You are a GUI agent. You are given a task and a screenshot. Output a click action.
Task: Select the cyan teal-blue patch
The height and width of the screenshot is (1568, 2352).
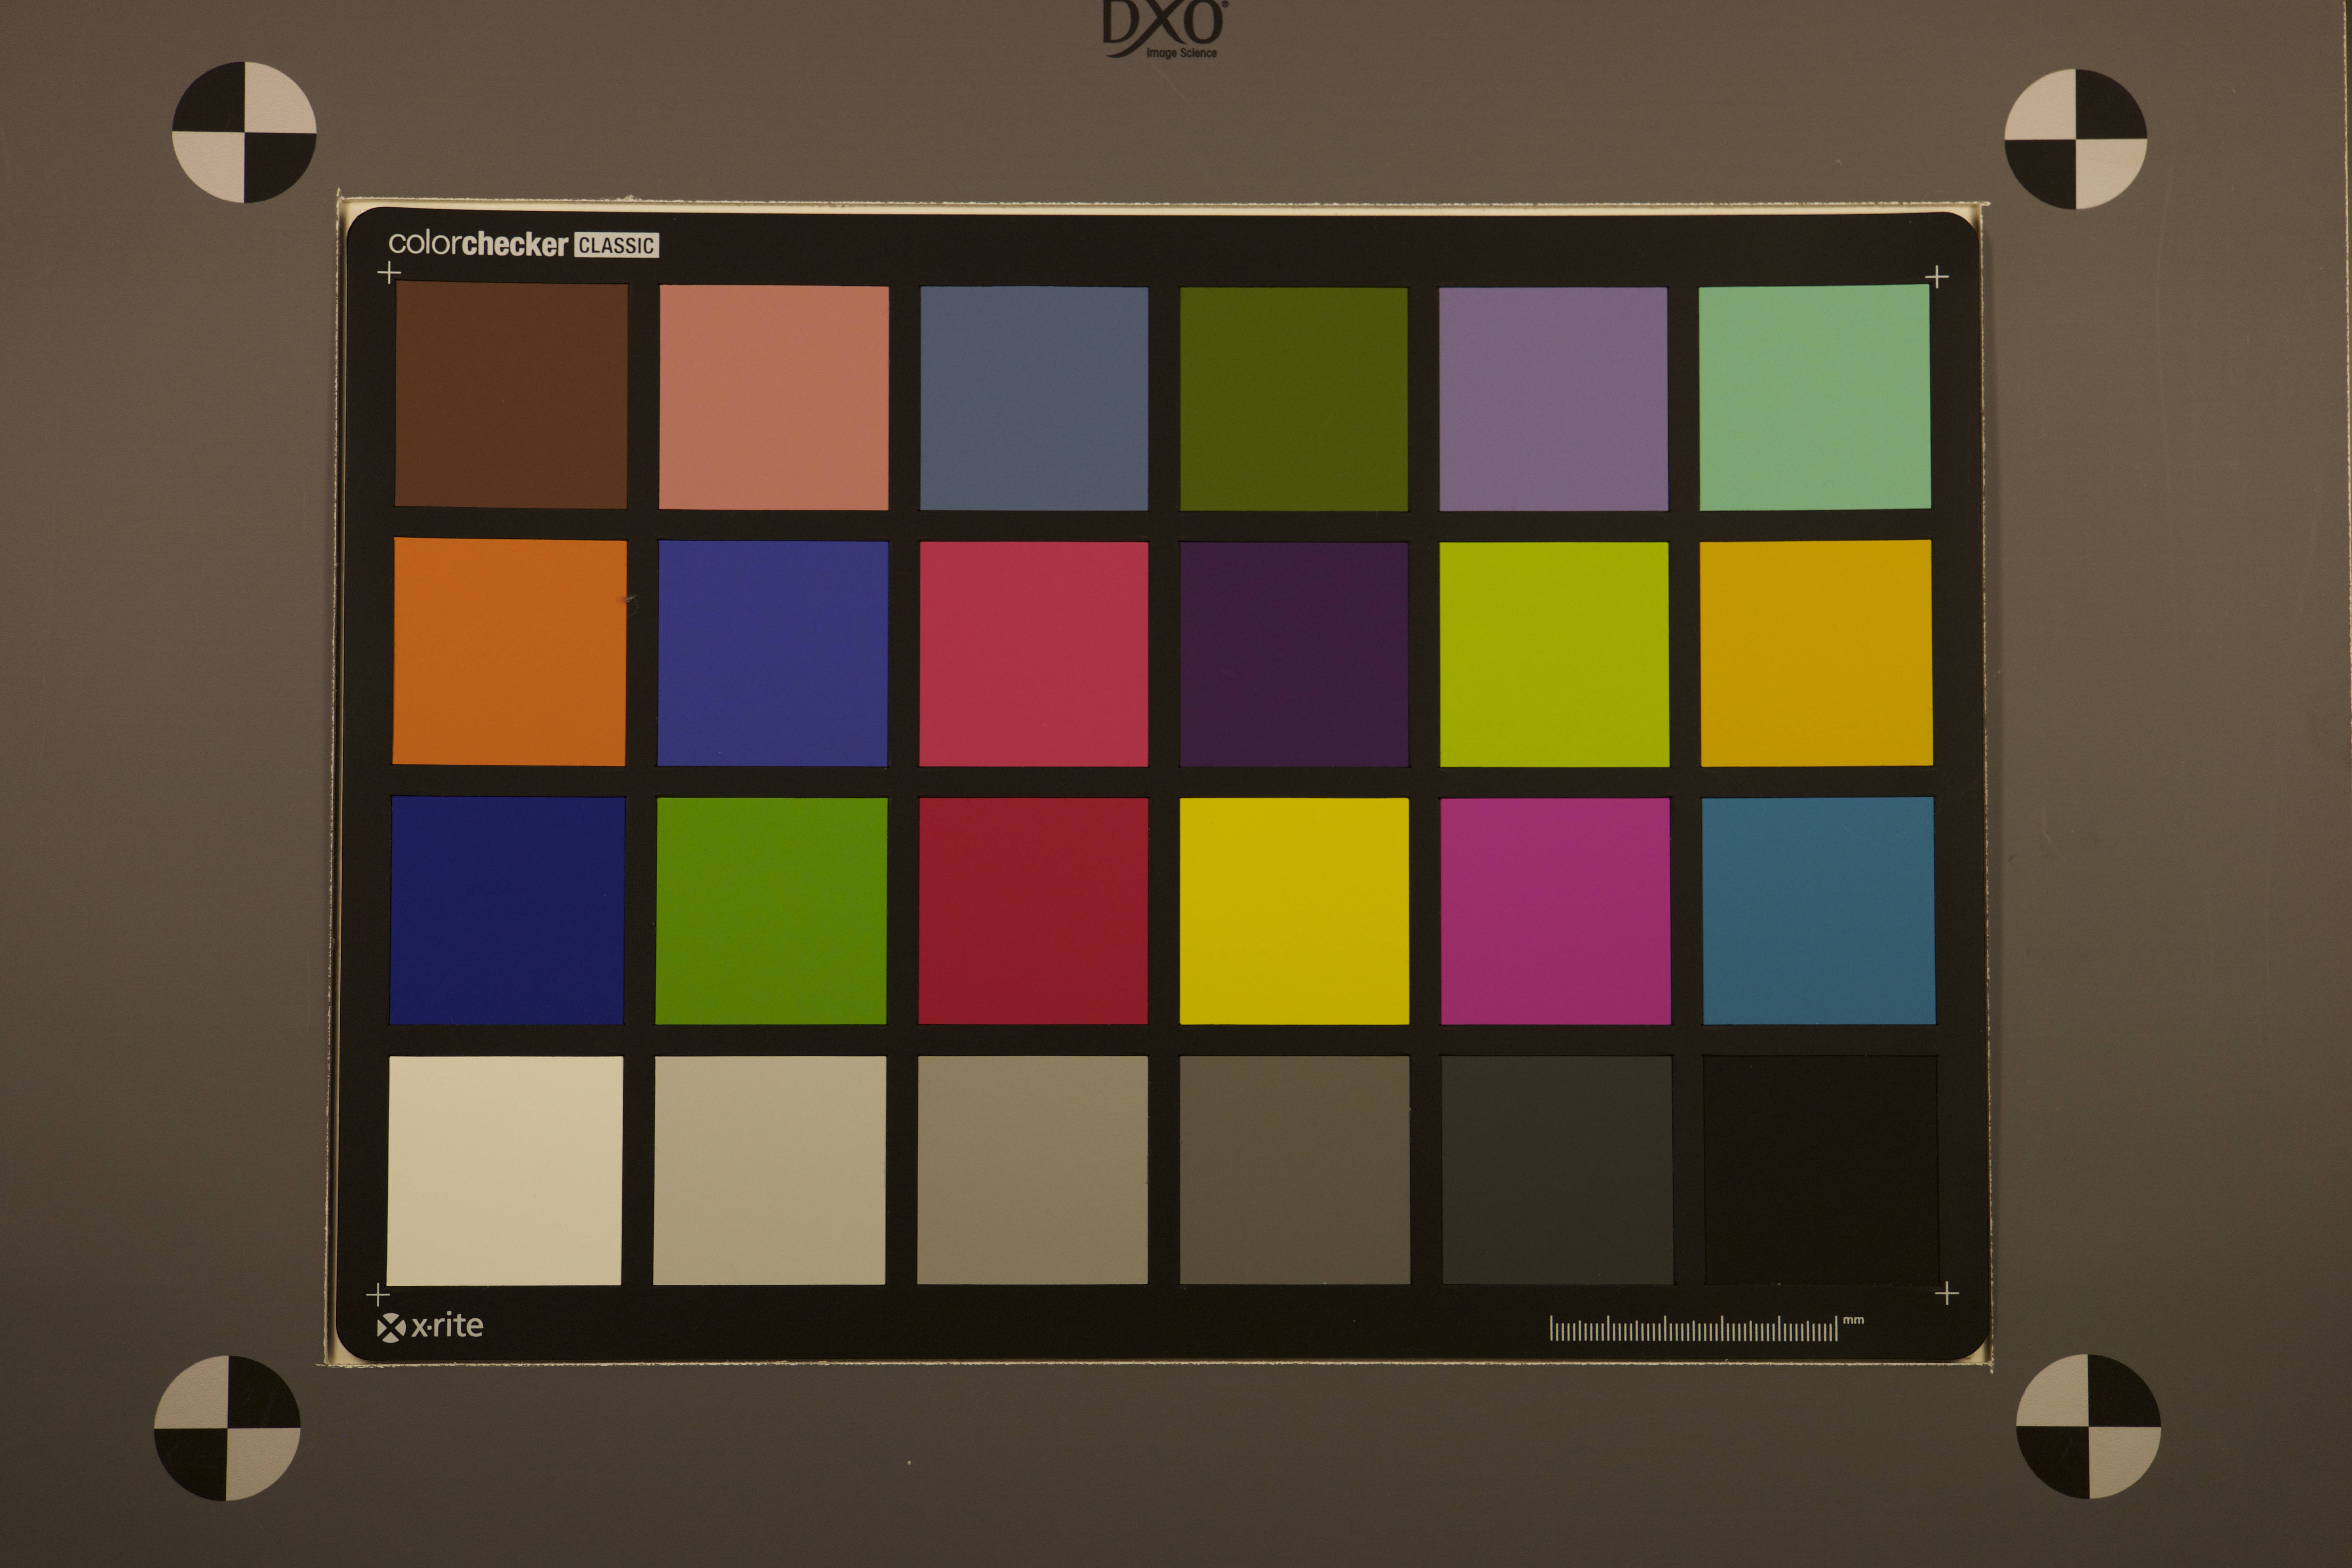pyautogui.click(x=1818, y=911)
